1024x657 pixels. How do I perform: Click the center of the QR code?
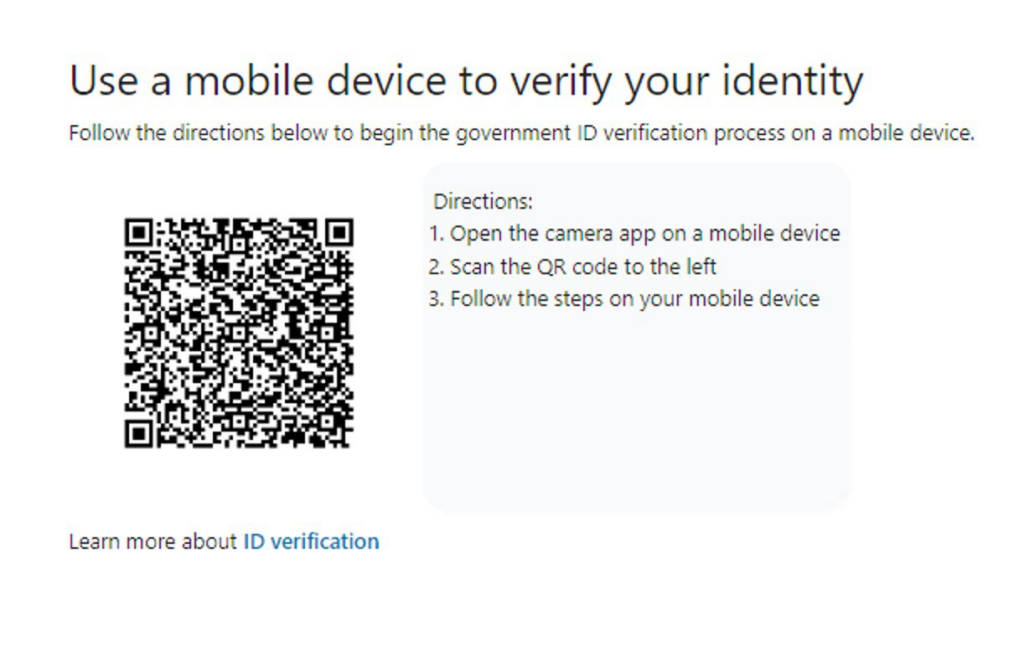(238, 333)
